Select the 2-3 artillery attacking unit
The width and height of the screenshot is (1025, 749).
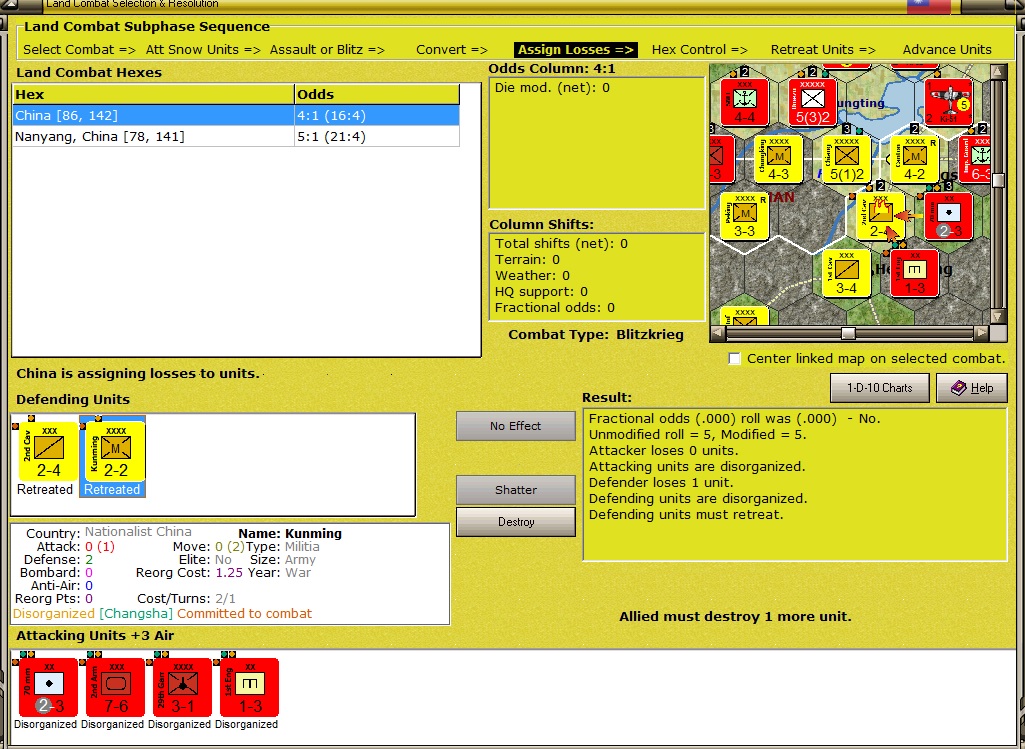tap(48, 687)
